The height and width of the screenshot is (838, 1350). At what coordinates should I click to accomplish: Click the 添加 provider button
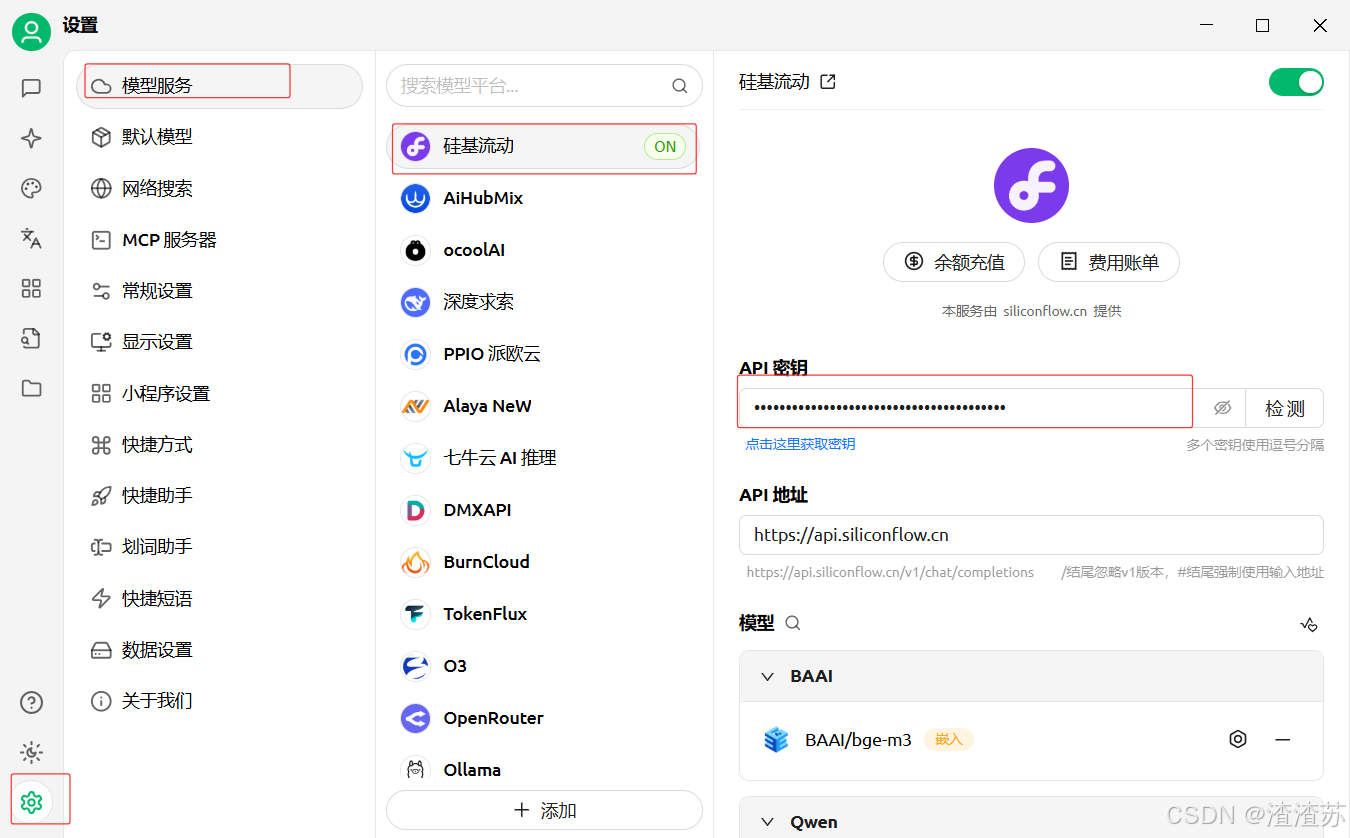pos(544,810)
